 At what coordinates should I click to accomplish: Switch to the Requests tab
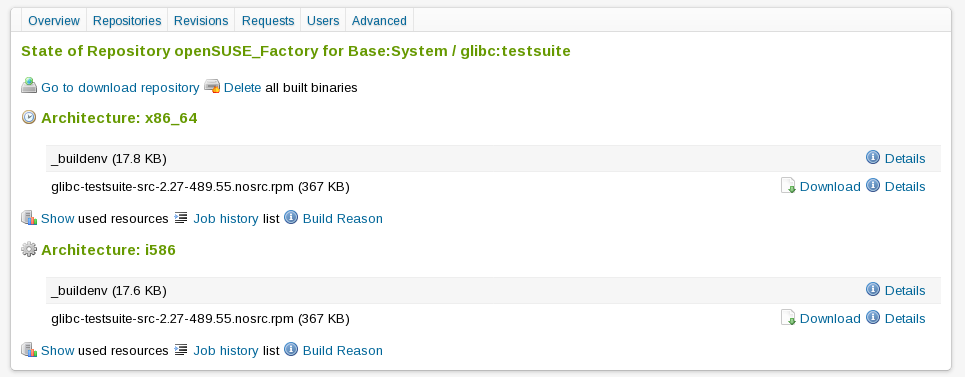(268, 21)
